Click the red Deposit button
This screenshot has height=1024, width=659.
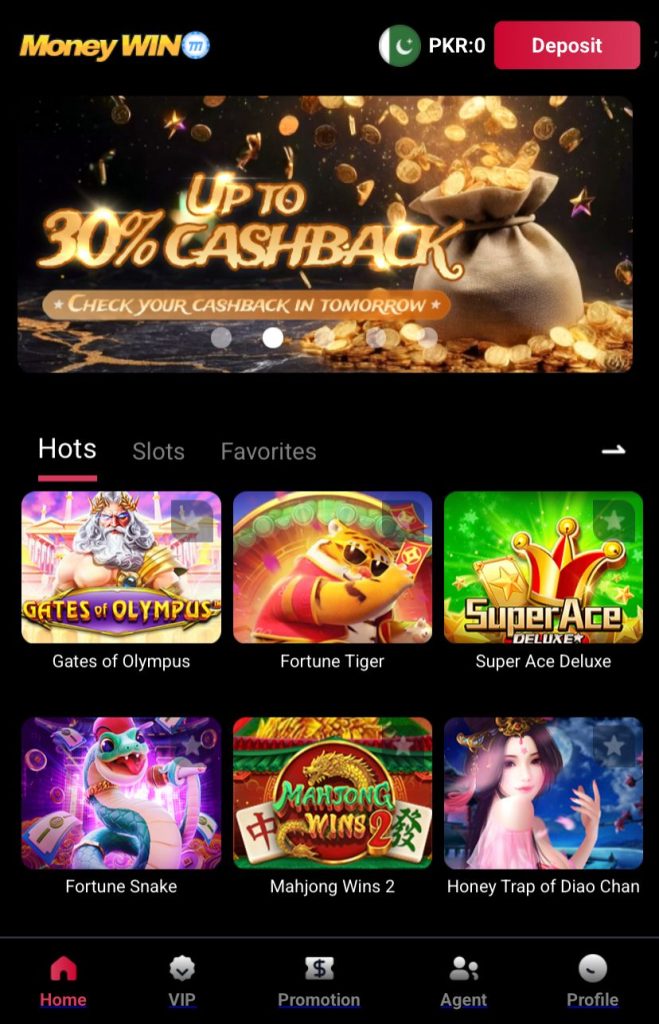click(x=567, y=45)
